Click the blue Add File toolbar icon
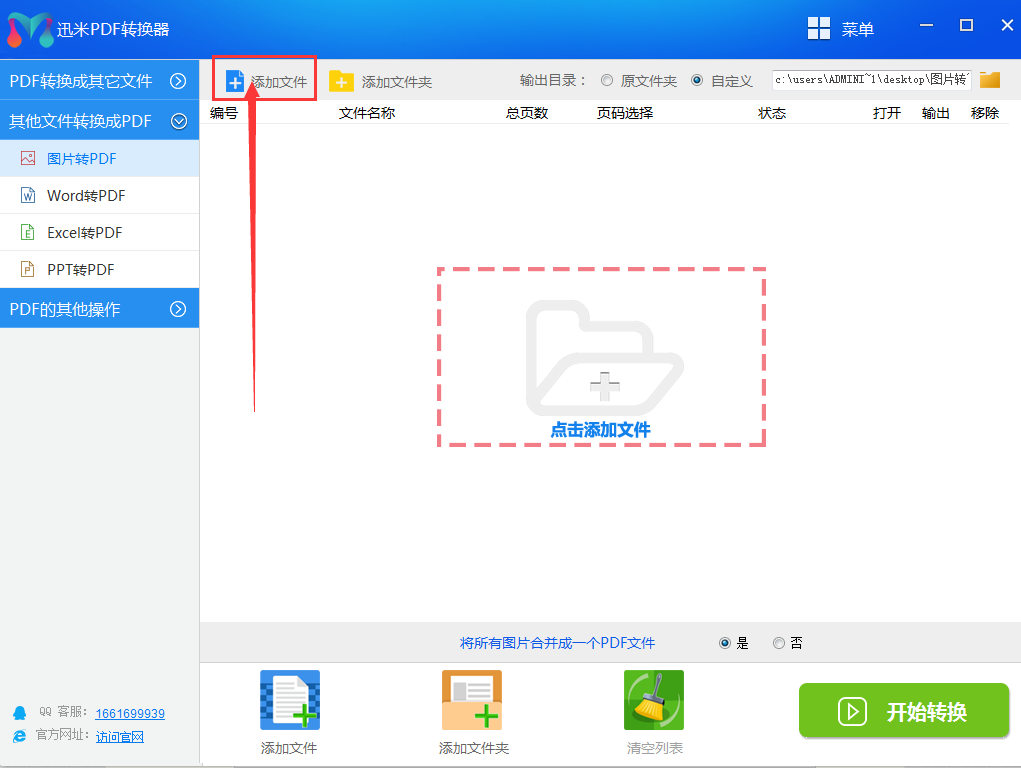The image size is (1021, 768). tap(235, 81)
